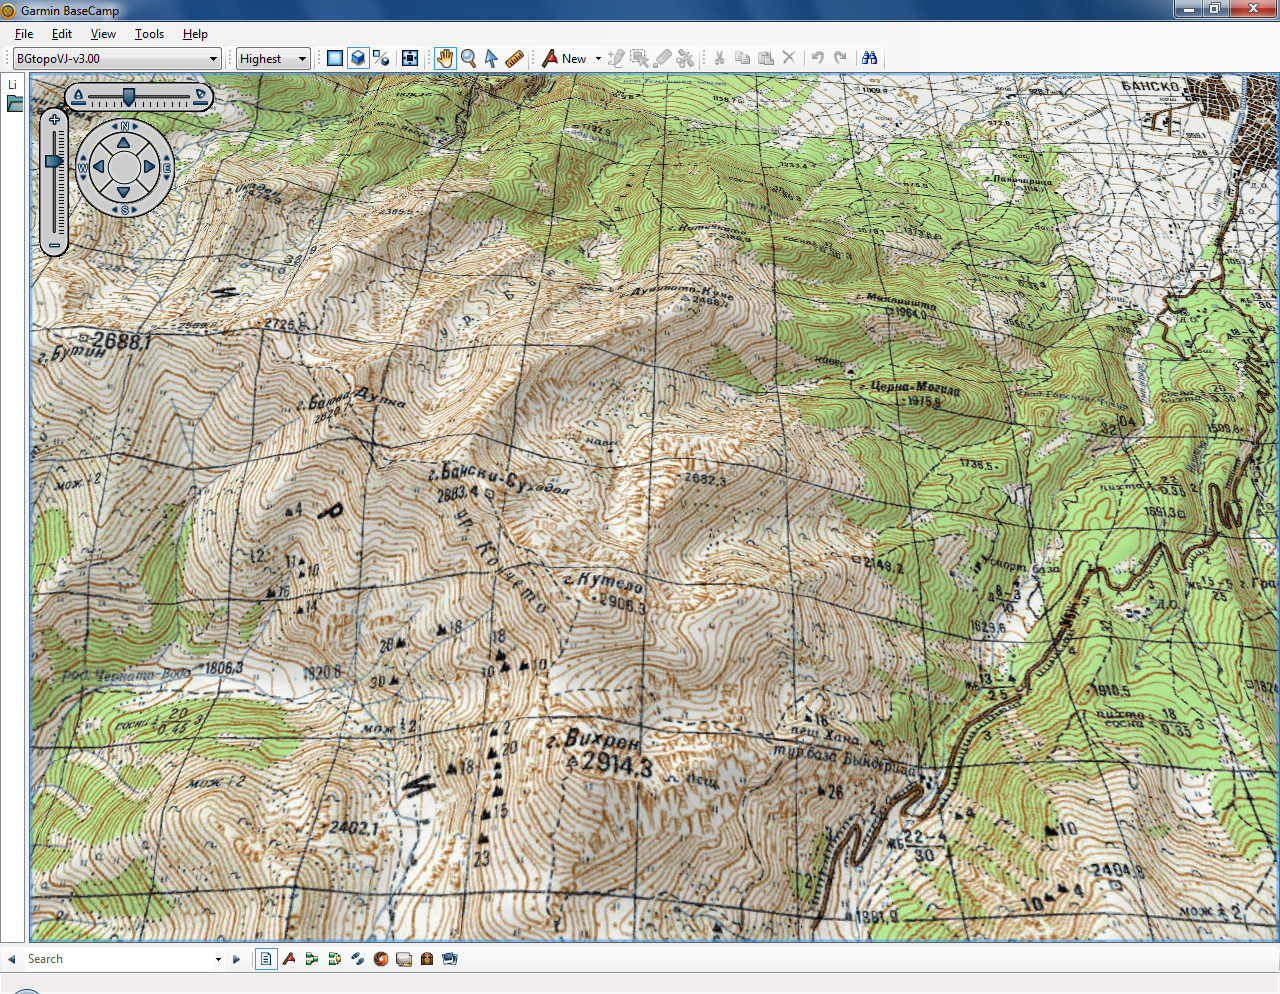The width and height of the screenshot is (1280, 994).
Task: Pick the Measure distance ruler tool
Action: coord(513,58)
